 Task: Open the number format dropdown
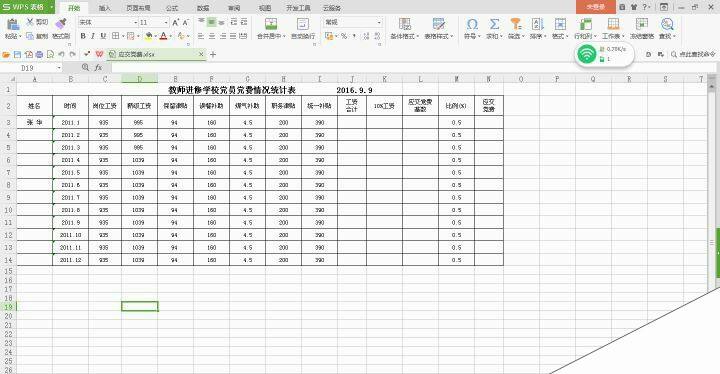[379, 23]
